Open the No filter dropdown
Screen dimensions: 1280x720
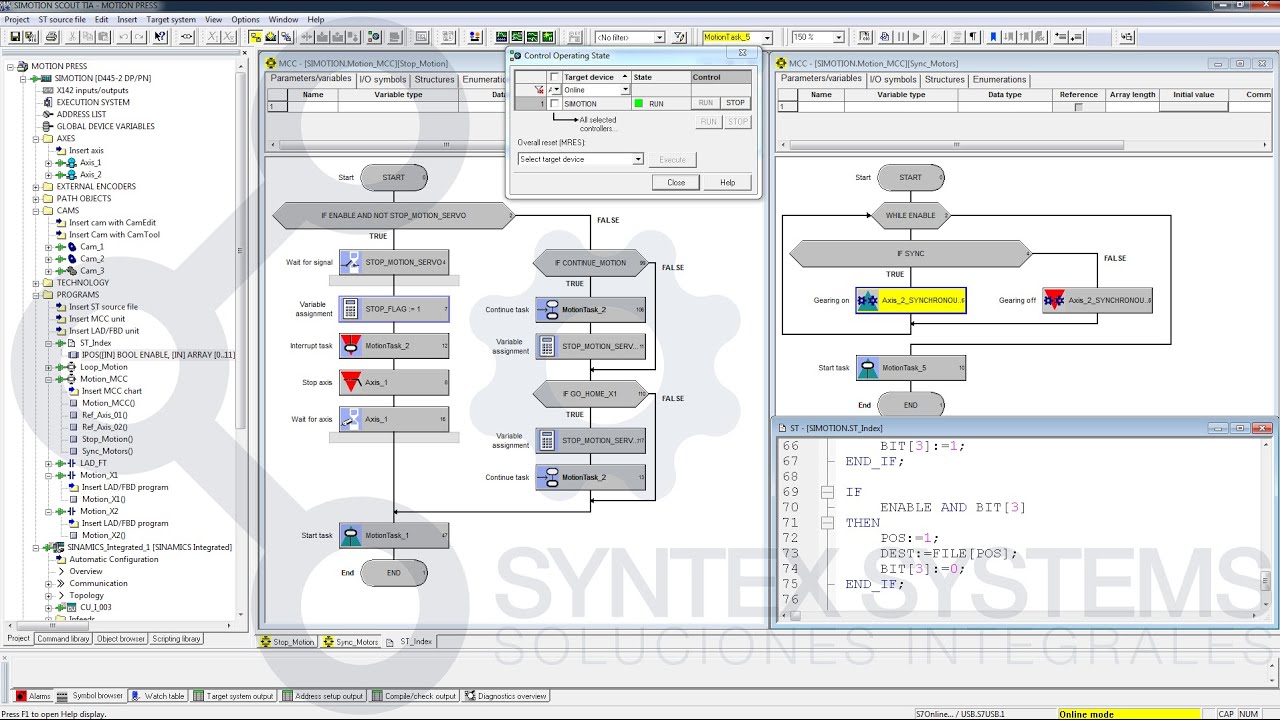click(659, 37)
